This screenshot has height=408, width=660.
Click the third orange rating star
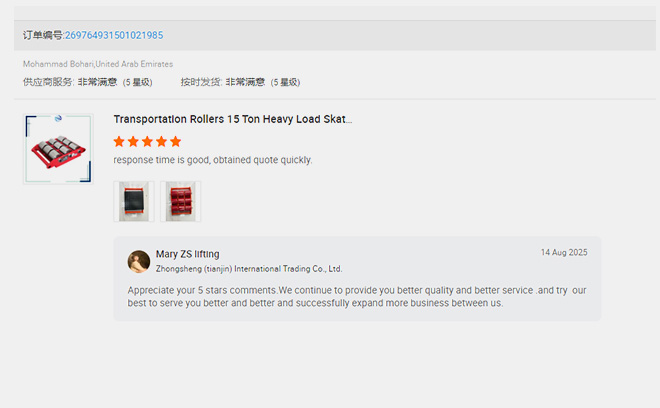click(x=147, y=142)
